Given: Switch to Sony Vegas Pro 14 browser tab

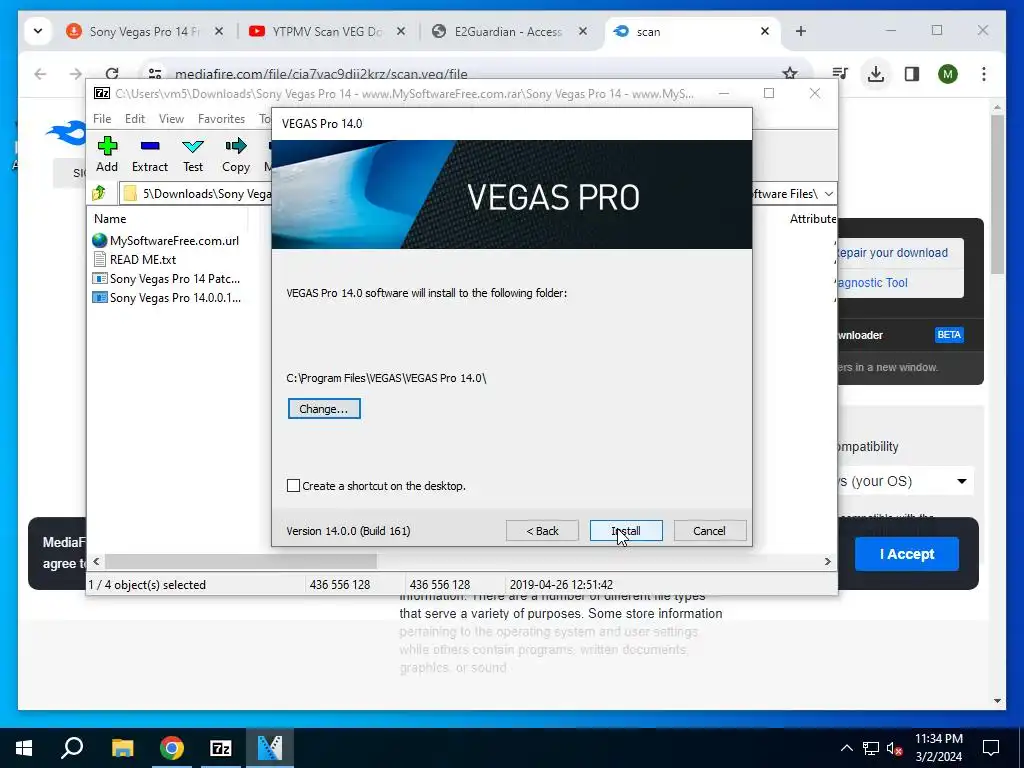Looking at the screenshot, I should coord(144,31).
